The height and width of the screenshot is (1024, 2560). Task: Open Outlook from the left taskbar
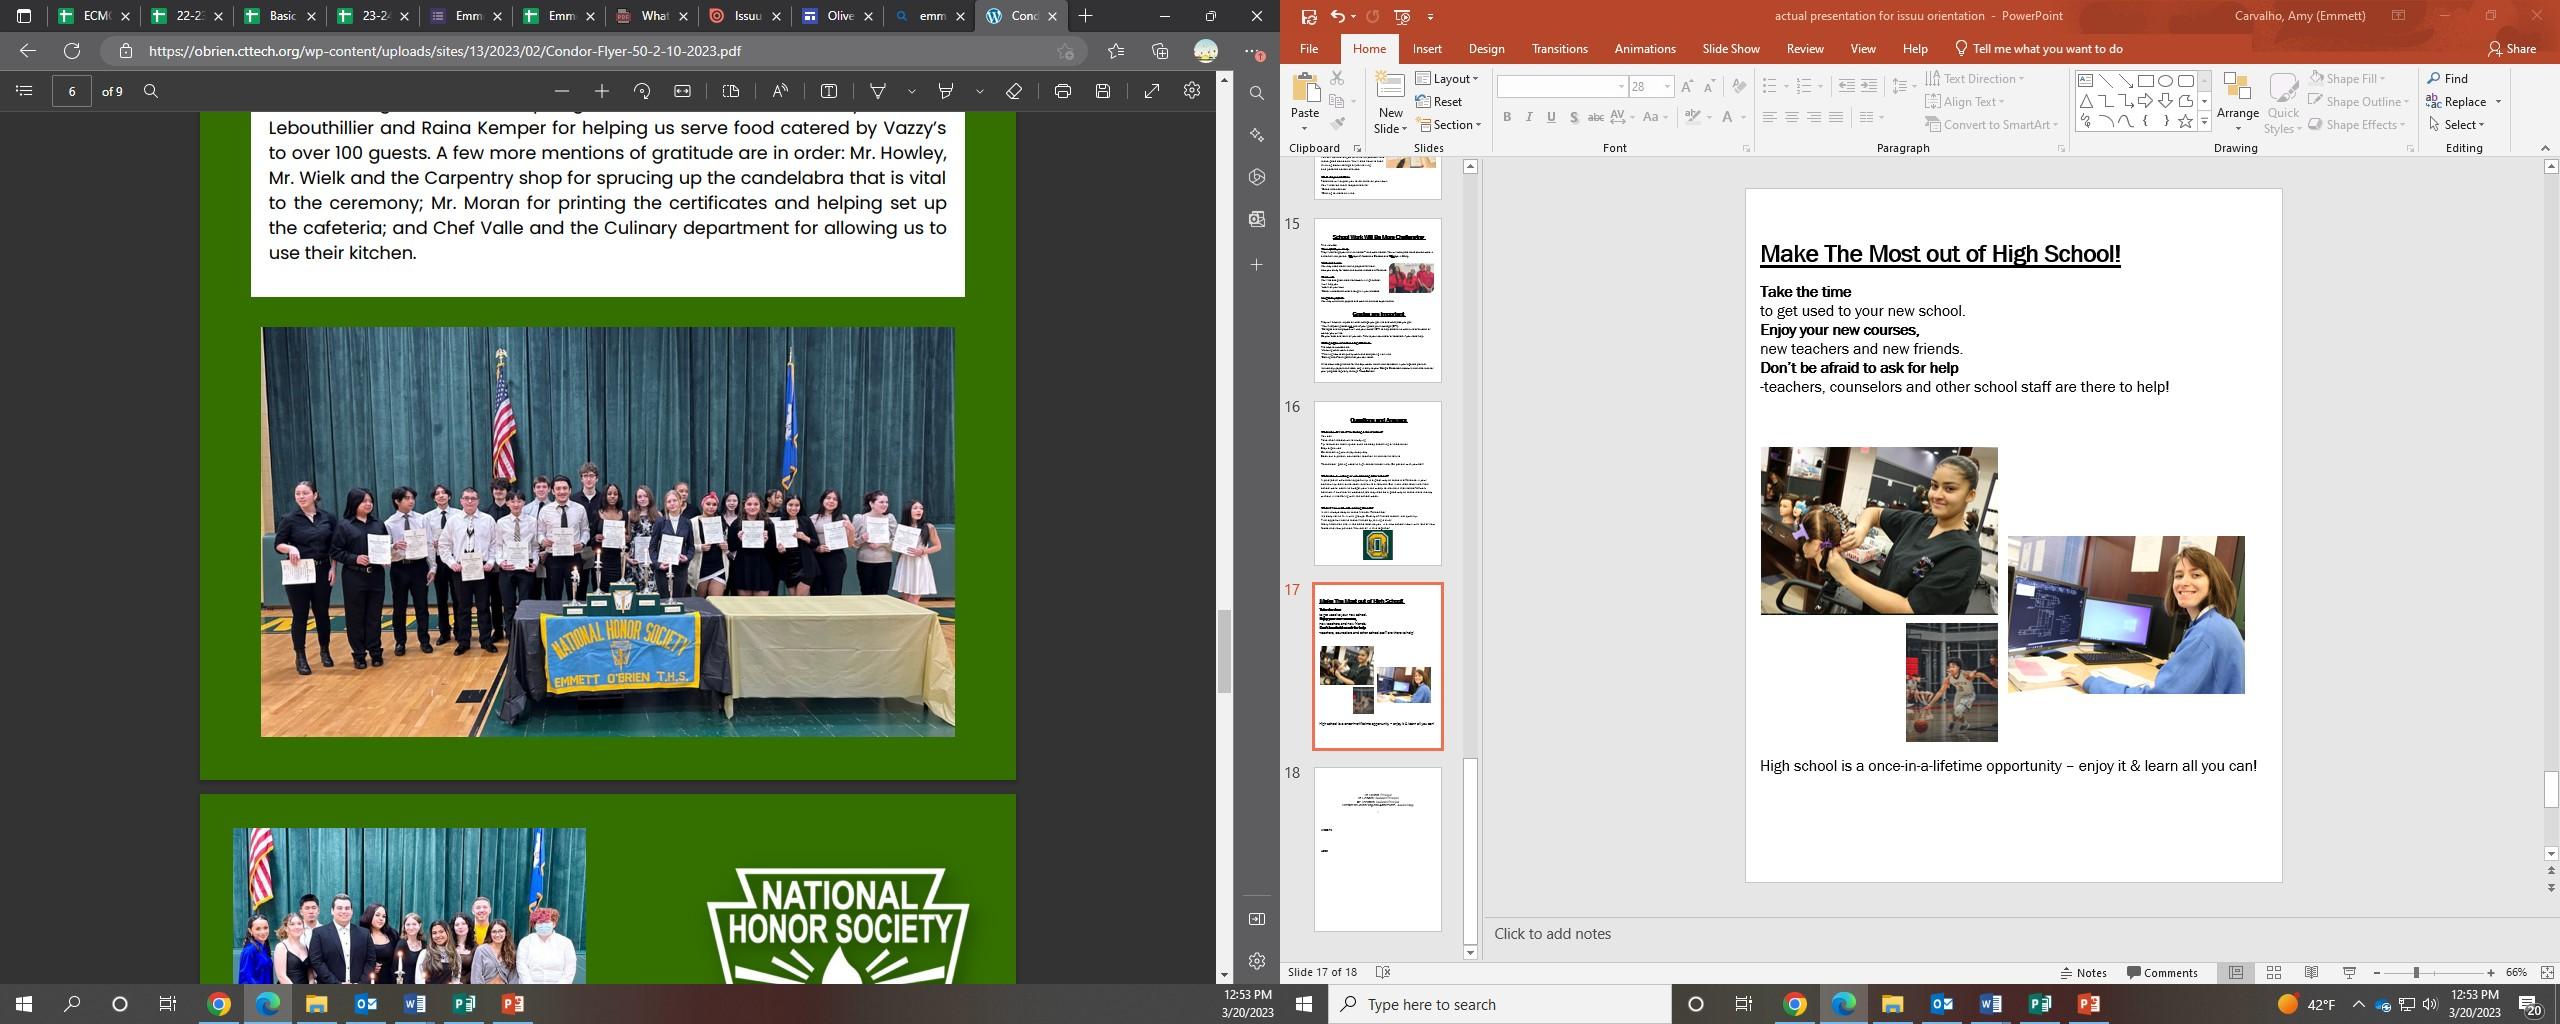point(366,1004)
